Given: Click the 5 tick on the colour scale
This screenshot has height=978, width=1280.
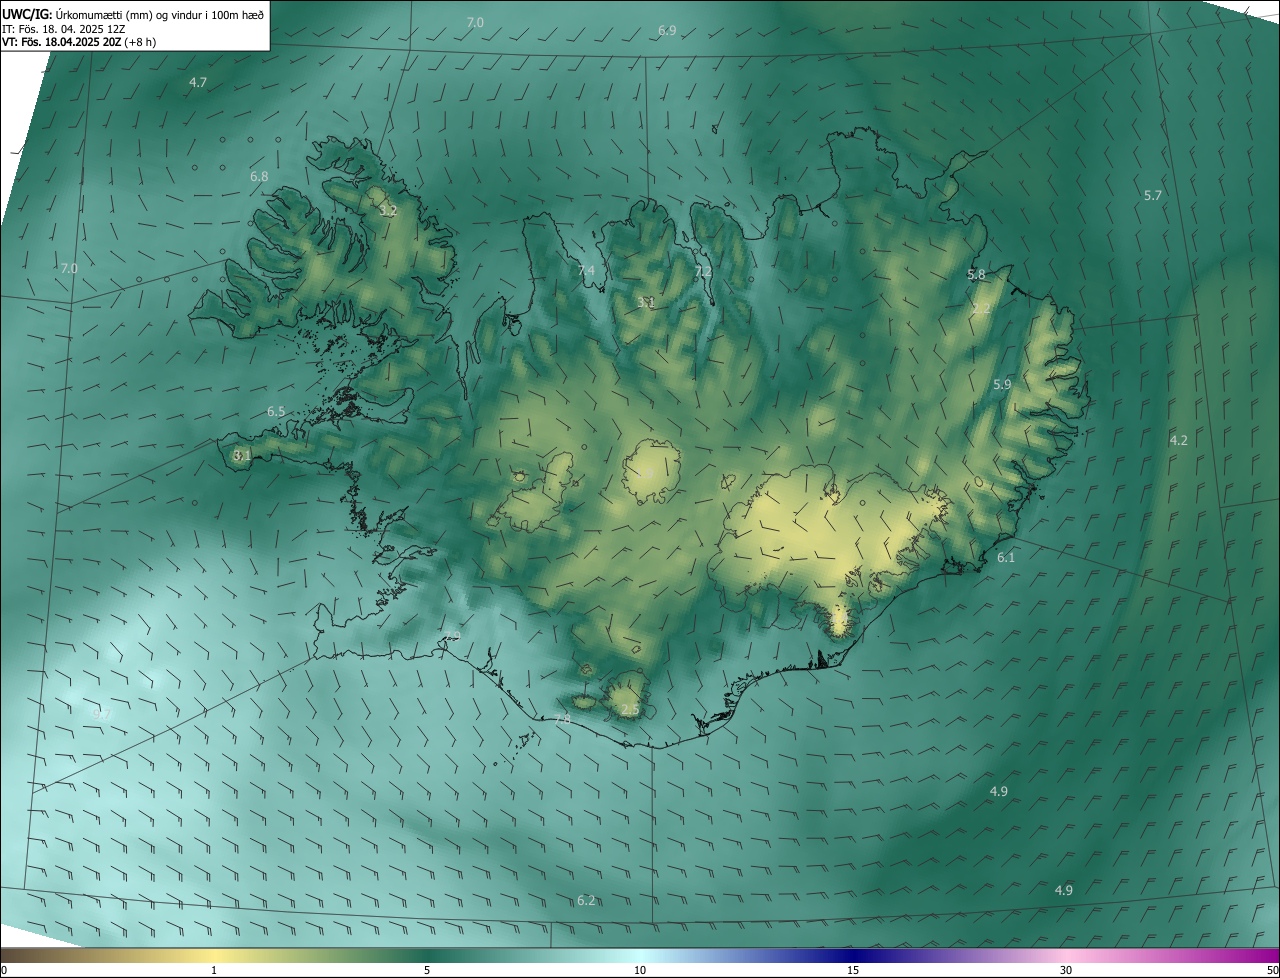Looking at the screenshot, I should click(x=427, y=971).
